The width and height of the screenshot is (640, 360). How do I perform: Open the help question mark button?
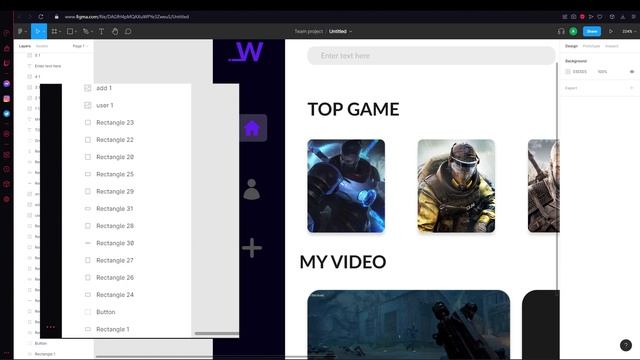[x=626, y=345]
